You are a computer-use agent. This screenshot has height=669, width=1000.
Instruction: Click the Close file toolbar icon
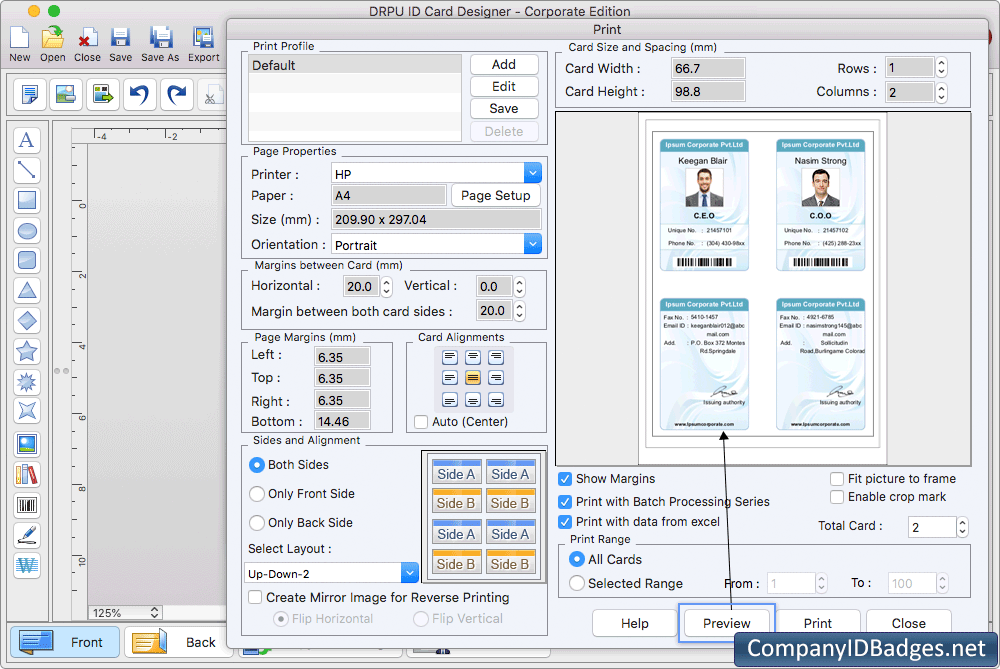[87, 38]
